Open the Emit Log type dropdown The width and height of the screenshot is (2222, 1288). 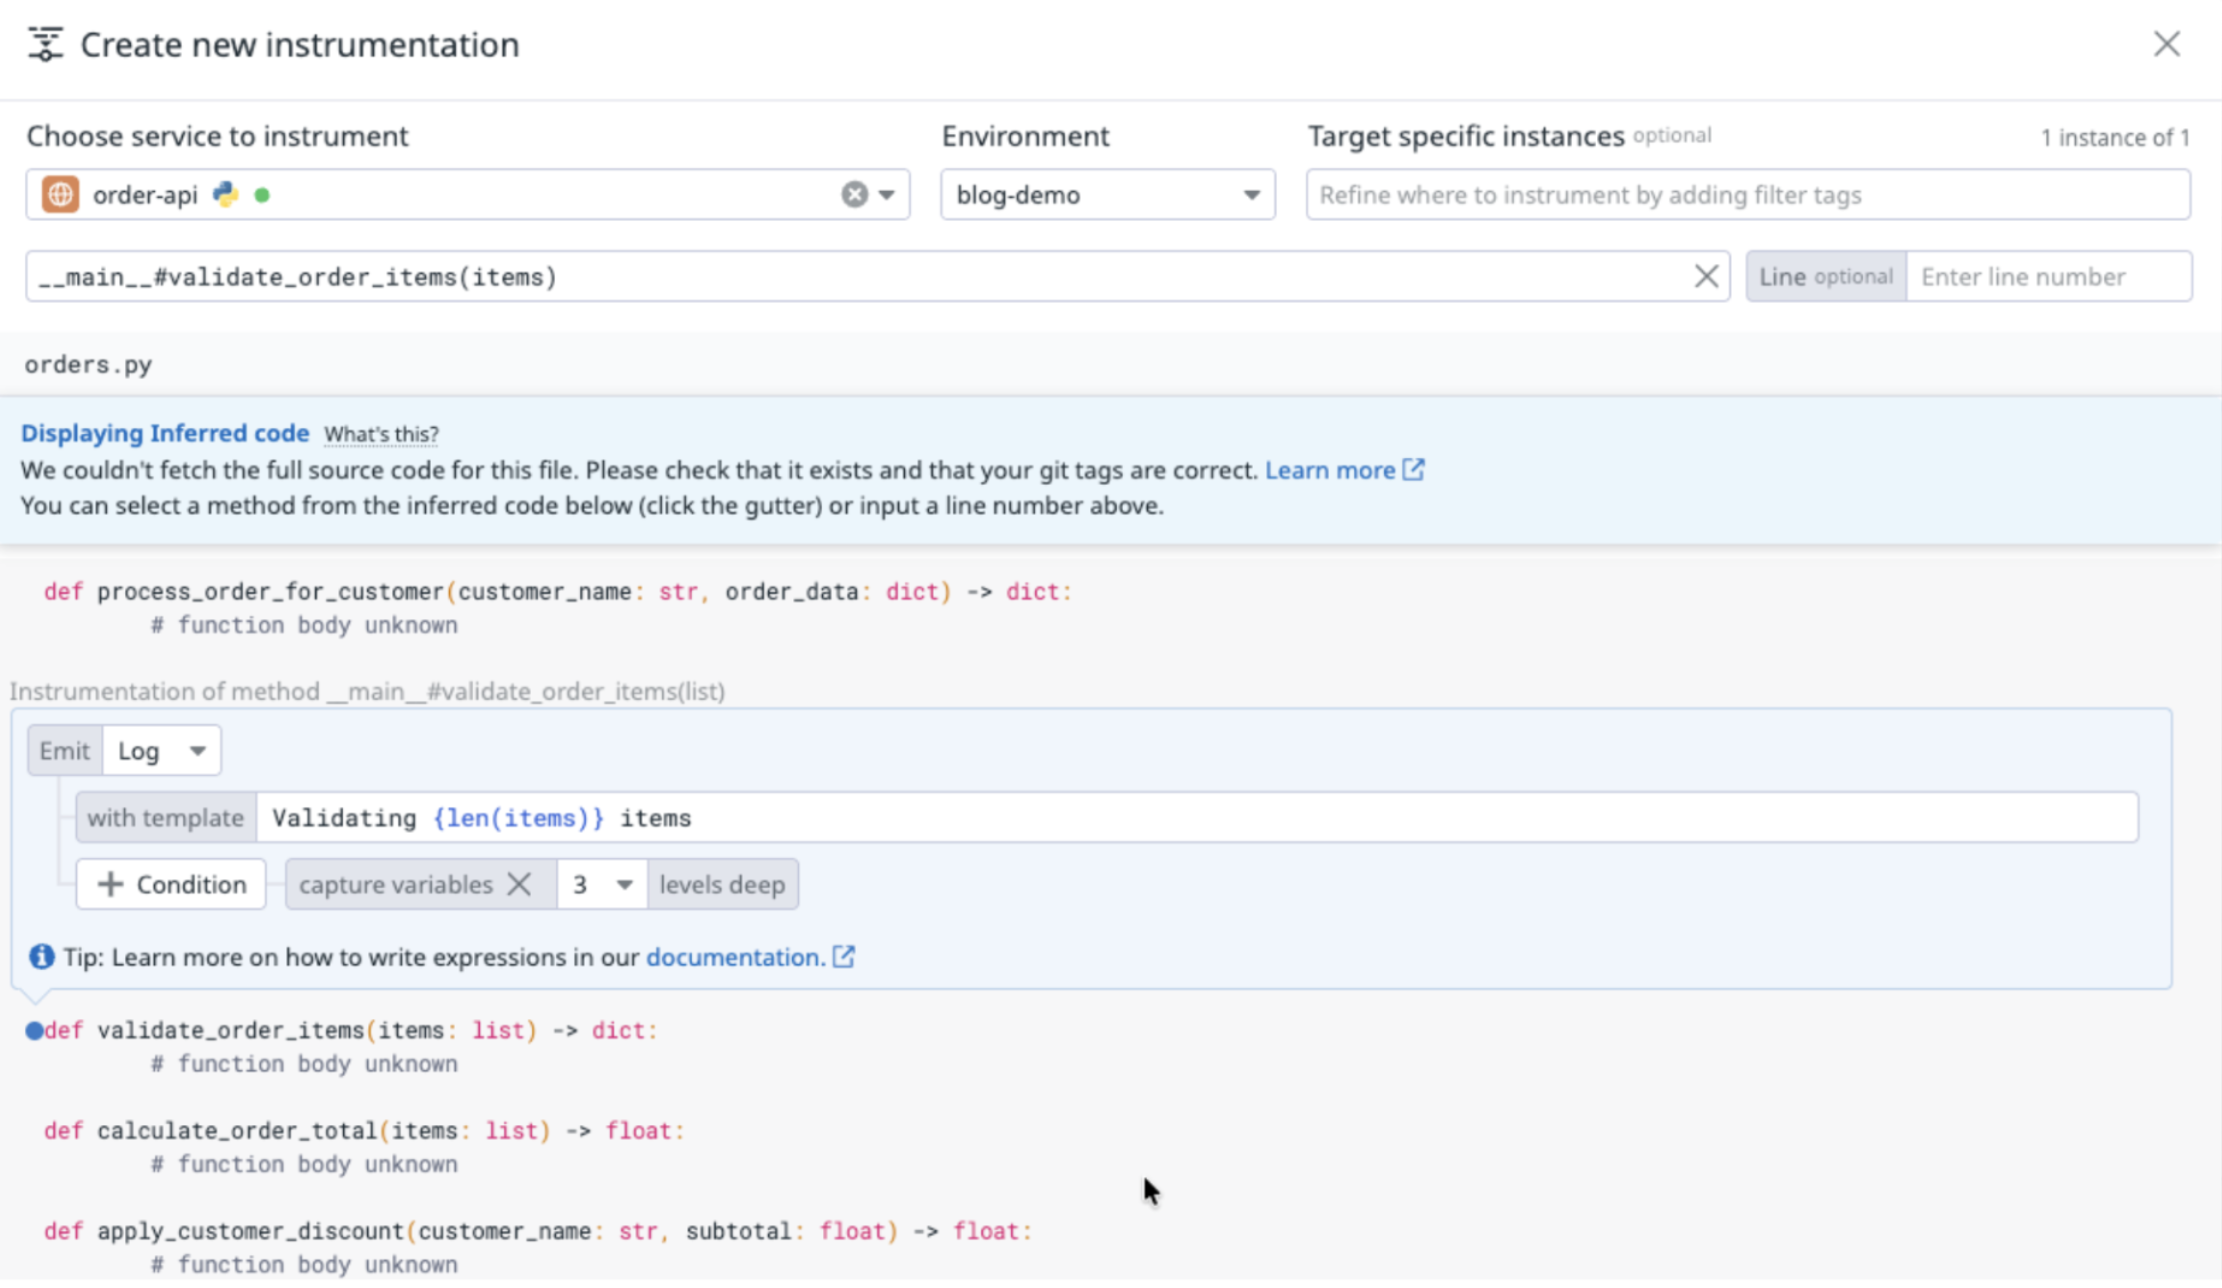point(161,751)
